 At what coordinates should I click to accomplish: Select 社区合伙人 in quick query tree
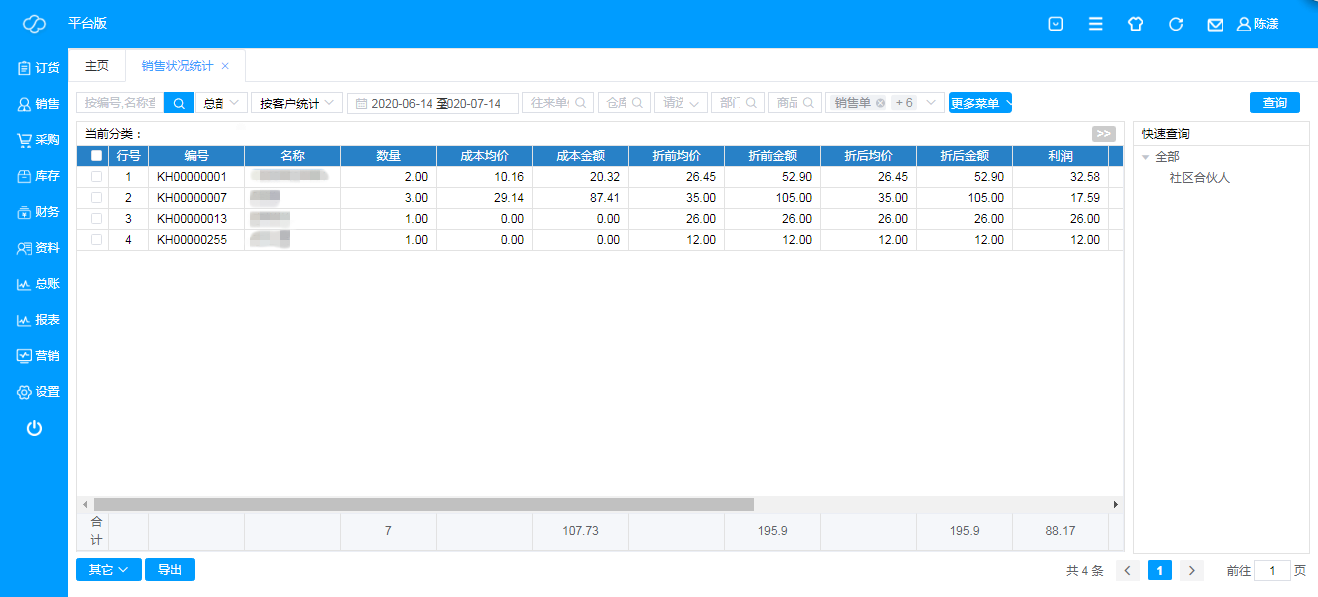[x=1199, y=178]
